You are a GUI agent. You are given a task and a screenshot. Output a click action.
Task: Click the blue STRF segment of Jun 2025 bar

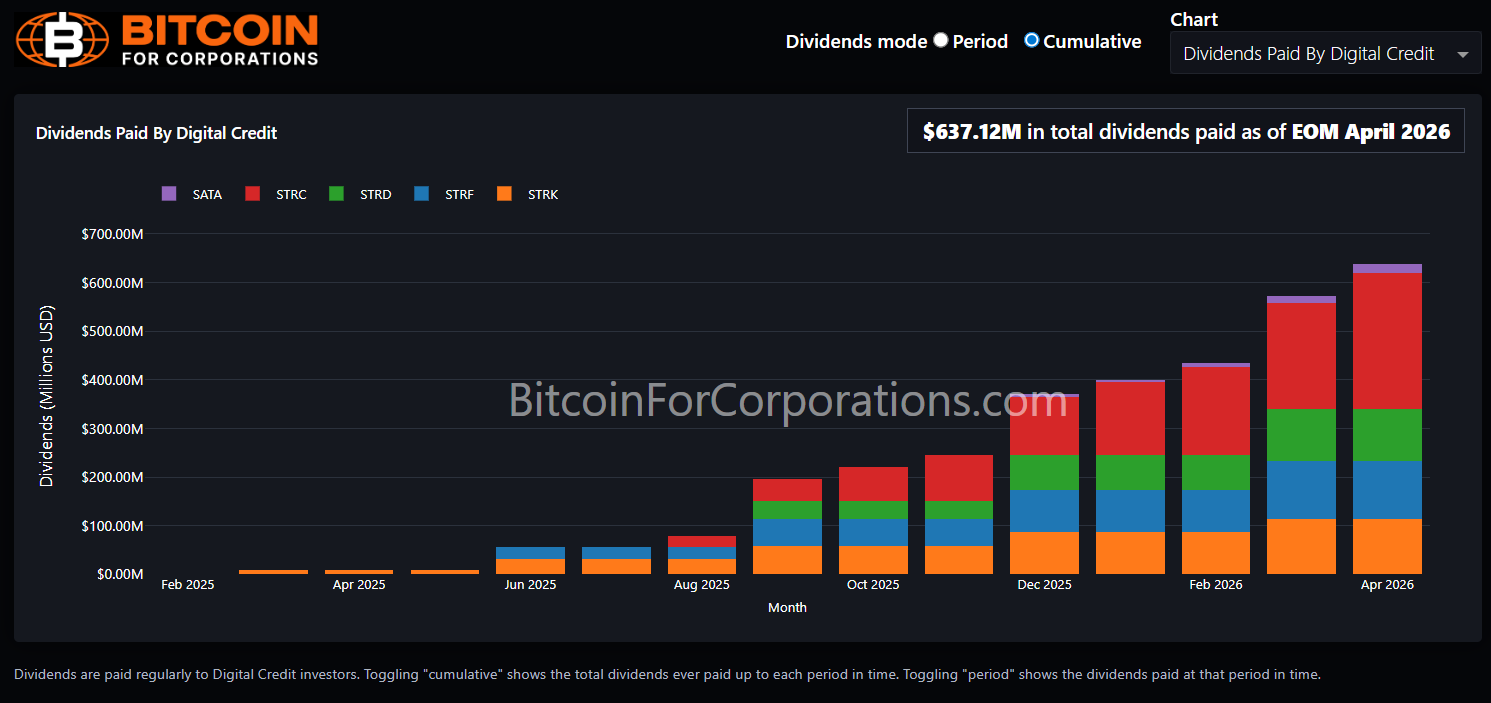click(530, 553)
